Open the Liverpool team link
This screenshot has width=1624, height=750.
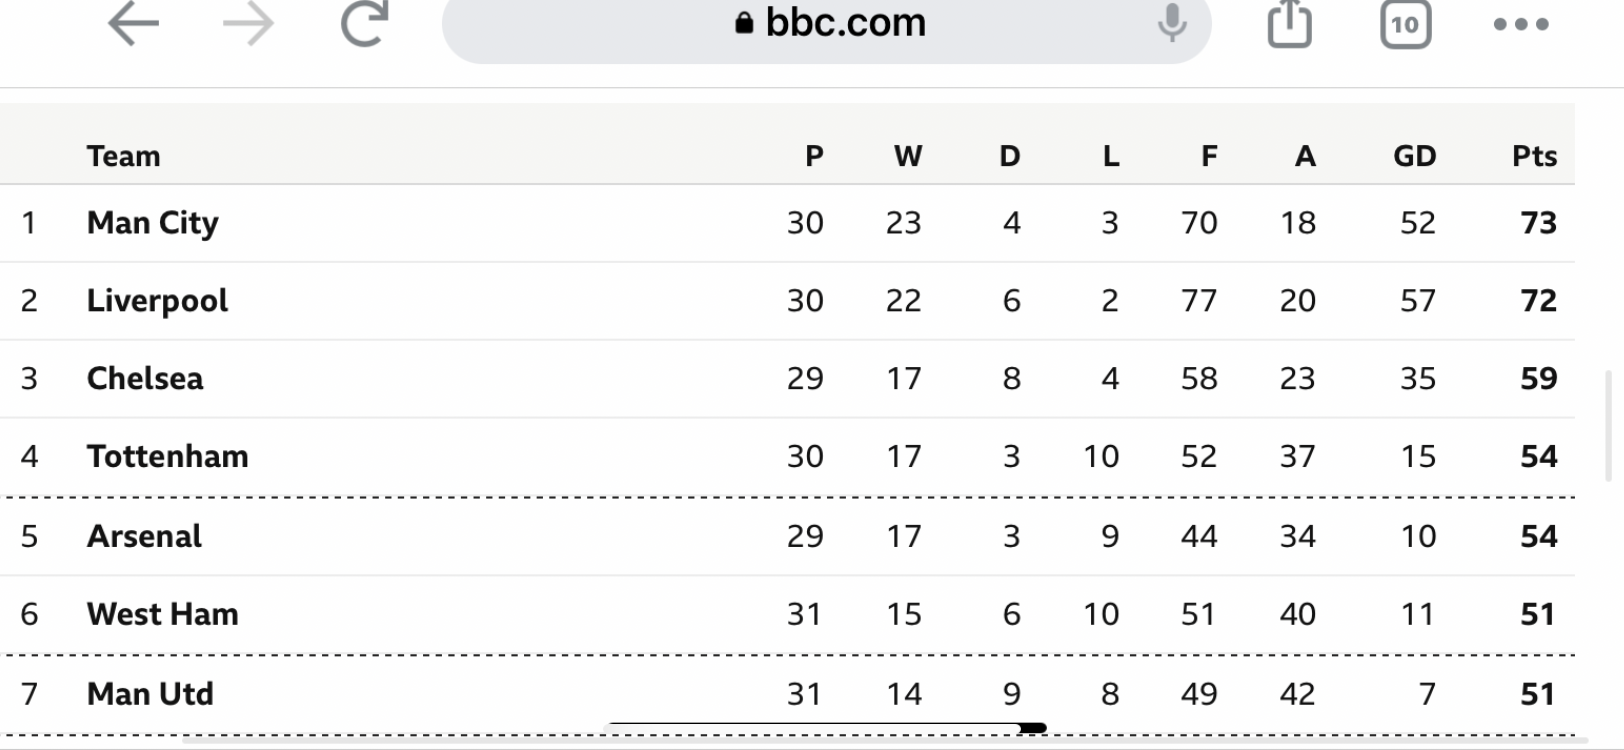[157, 301]
